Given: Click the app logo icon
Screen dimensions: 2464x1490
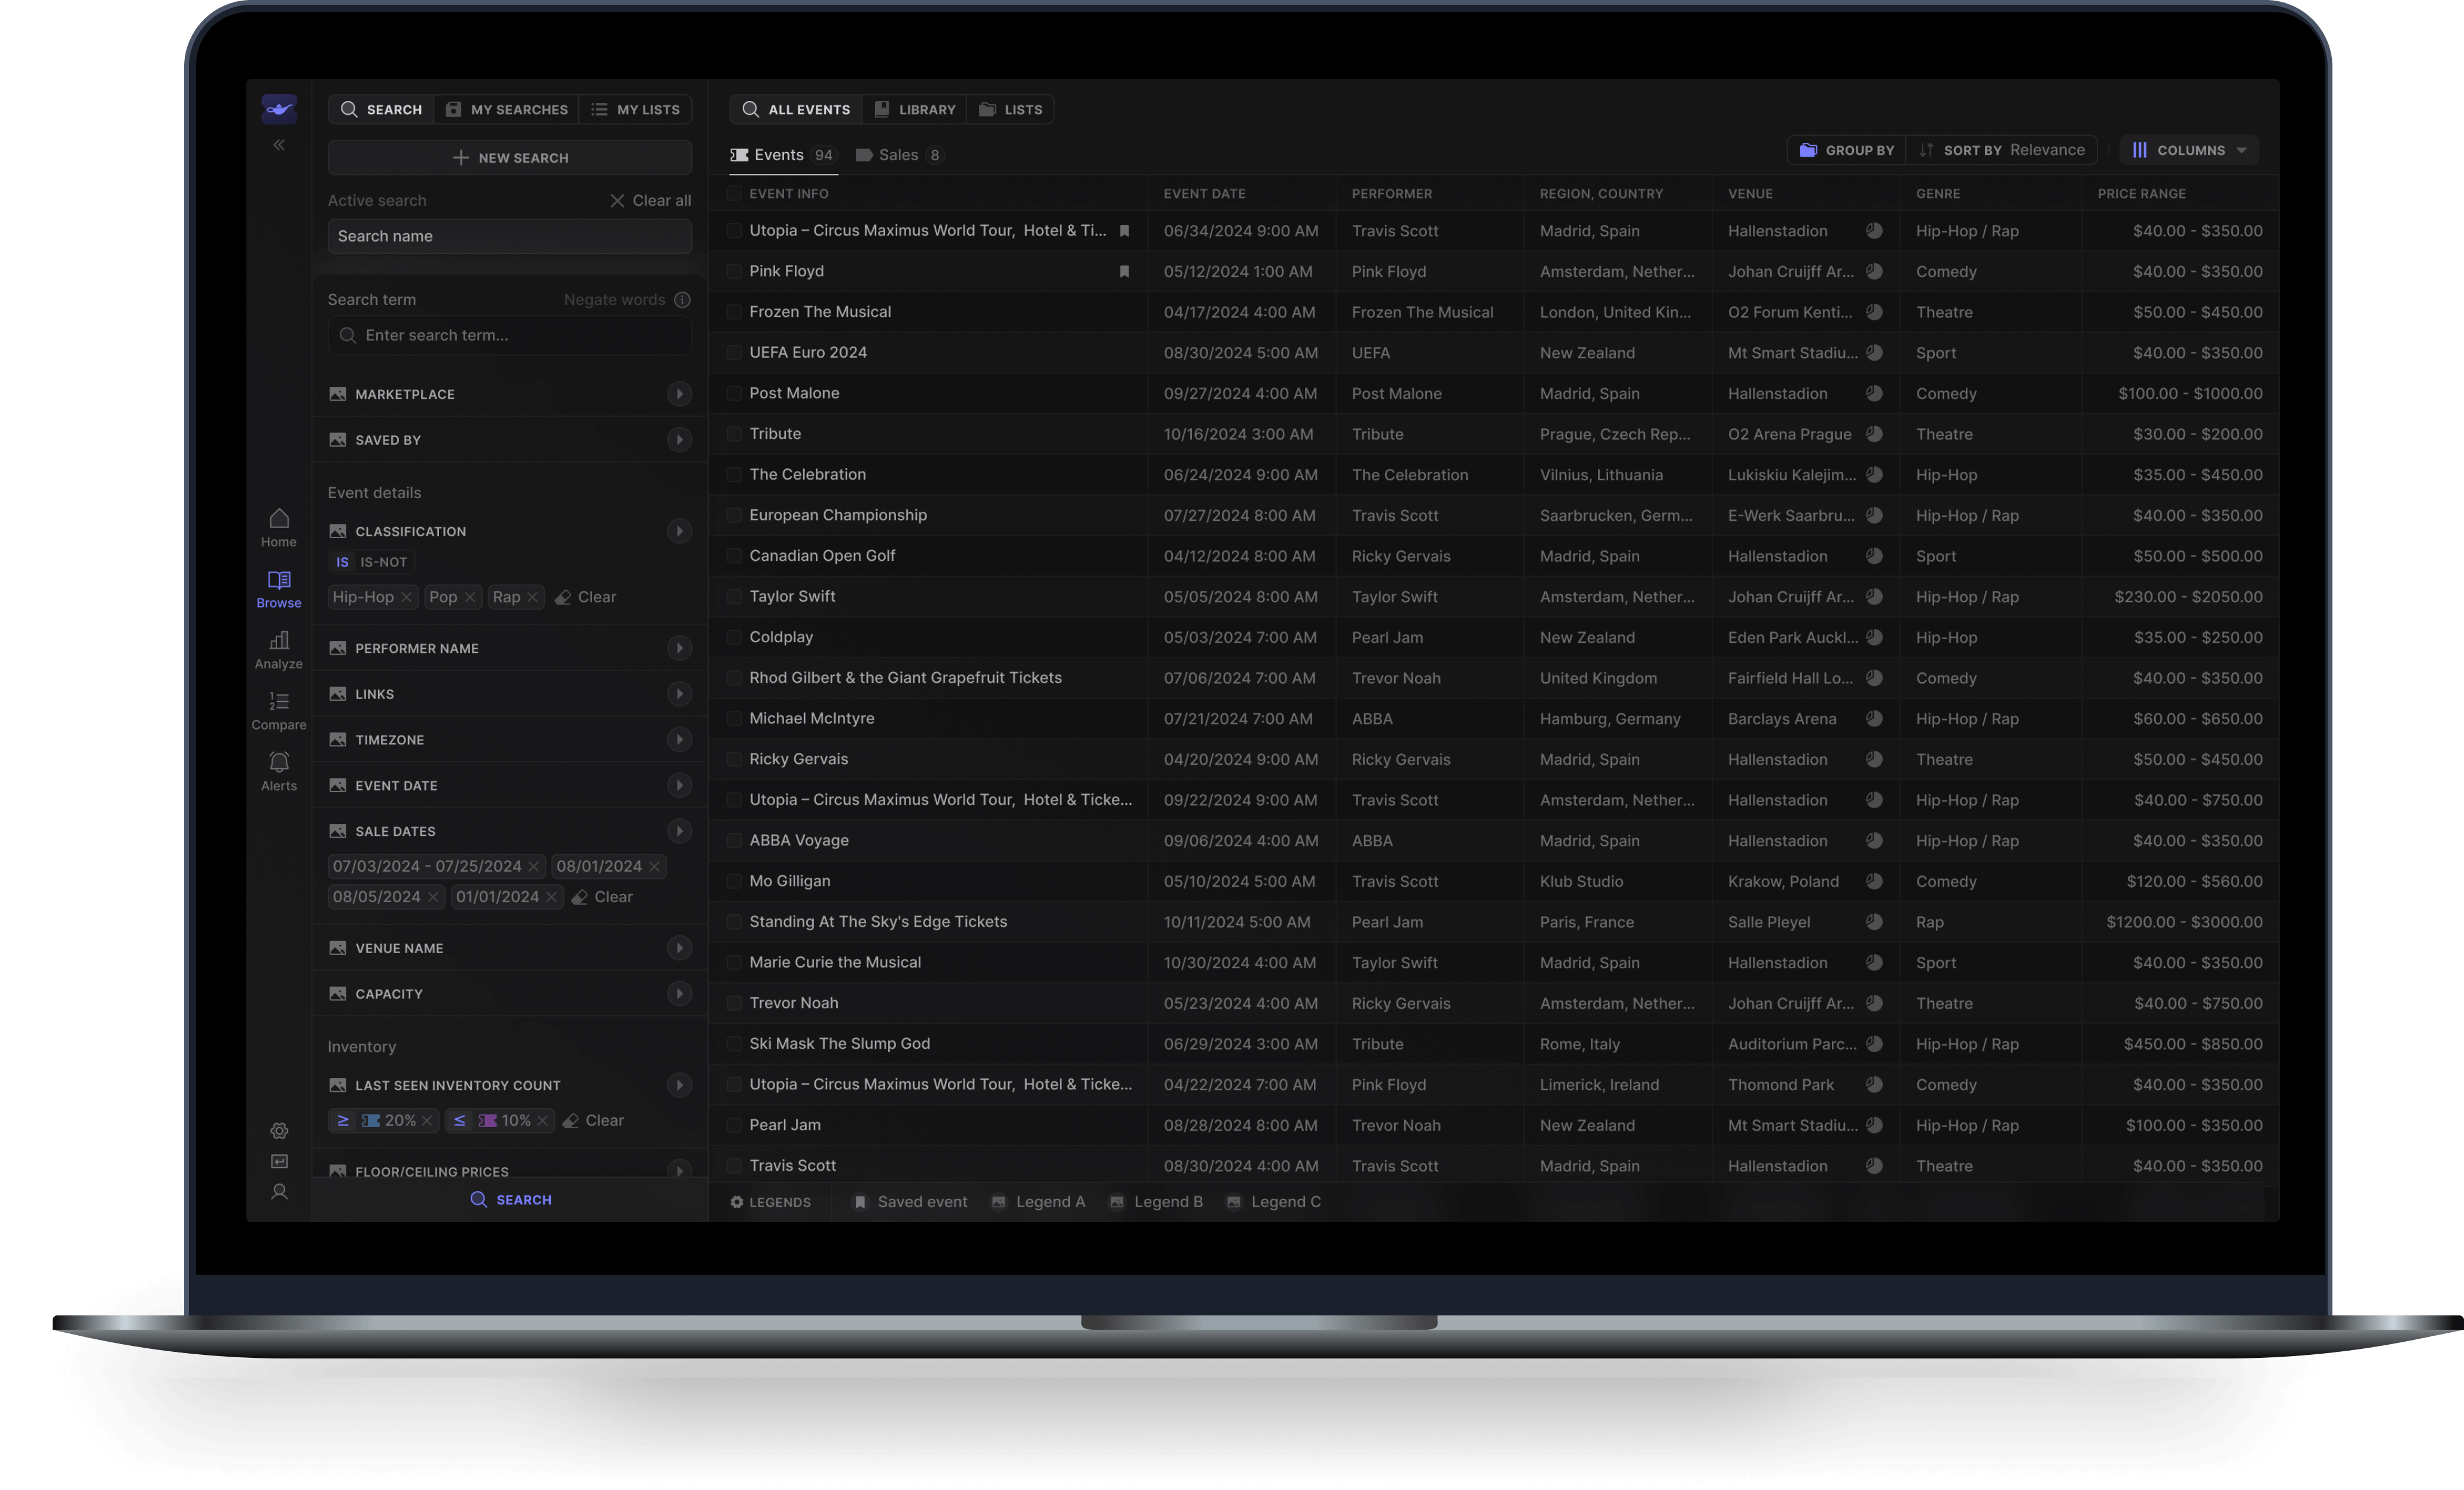Looking at the screenshot, I should point(279,109).
